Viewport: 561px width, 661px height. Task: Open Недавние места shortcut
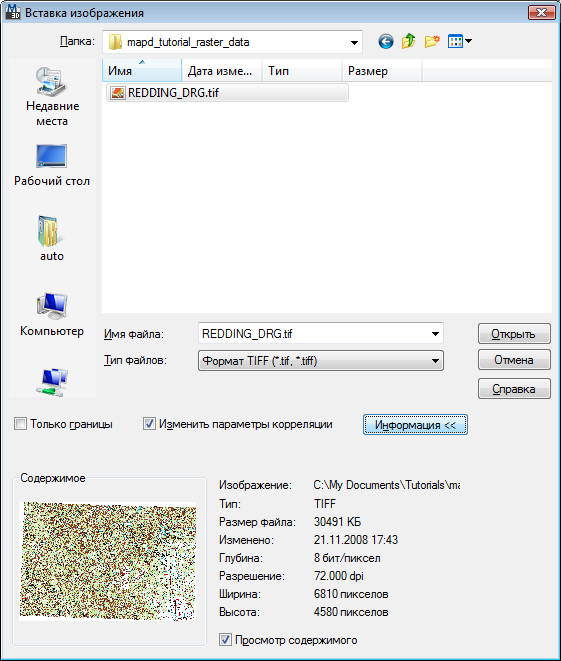52,97
